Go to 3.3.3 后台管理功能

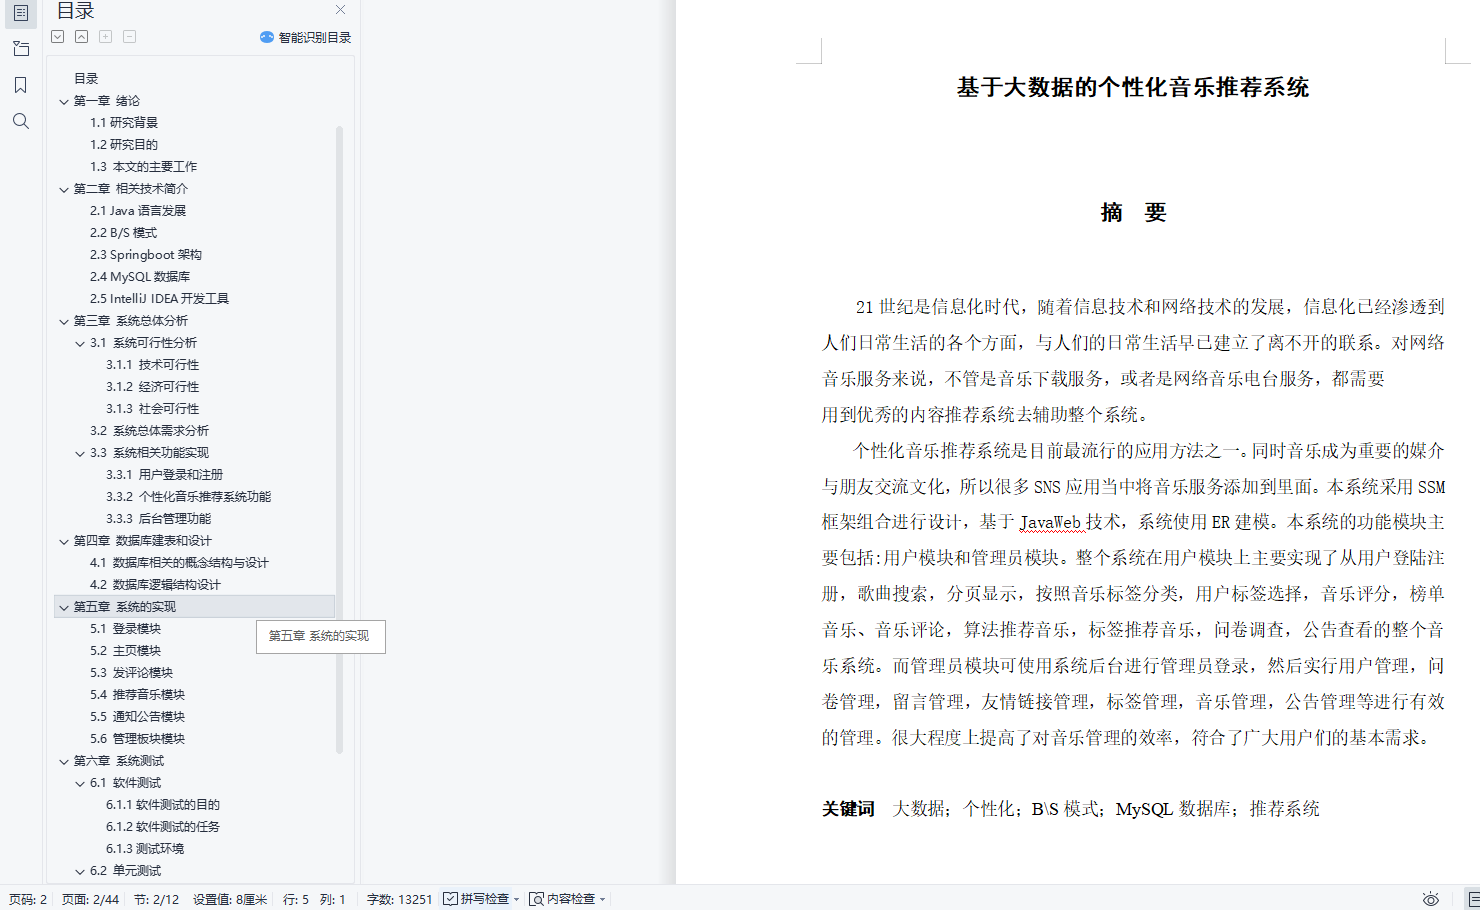click(159, 518)
